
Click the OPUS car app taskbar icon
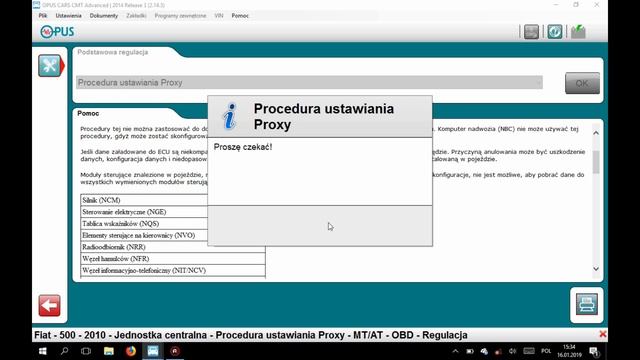(153, 351)
